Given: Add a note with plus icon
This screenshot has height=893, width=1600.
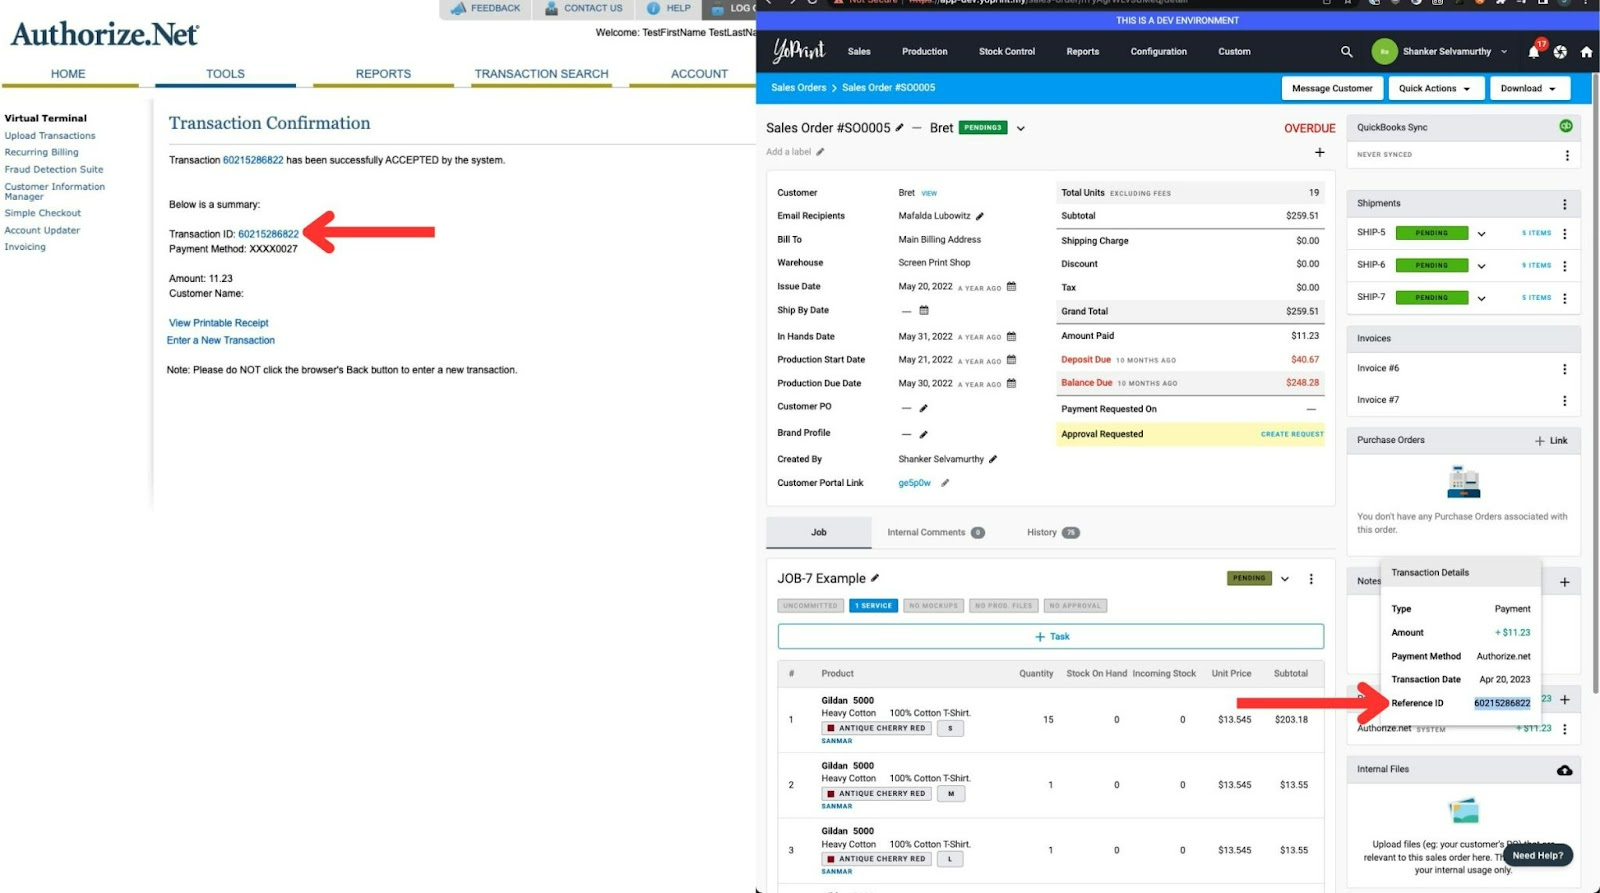Looking at the screenshot, I should (x=1564, y=582).
